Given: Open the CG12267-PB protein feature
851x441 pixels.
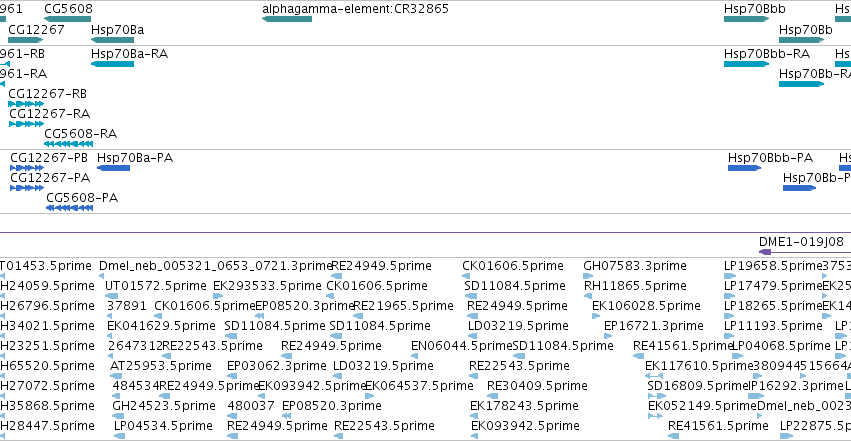Looking at the screenshot, I should [x=49, y=158].
